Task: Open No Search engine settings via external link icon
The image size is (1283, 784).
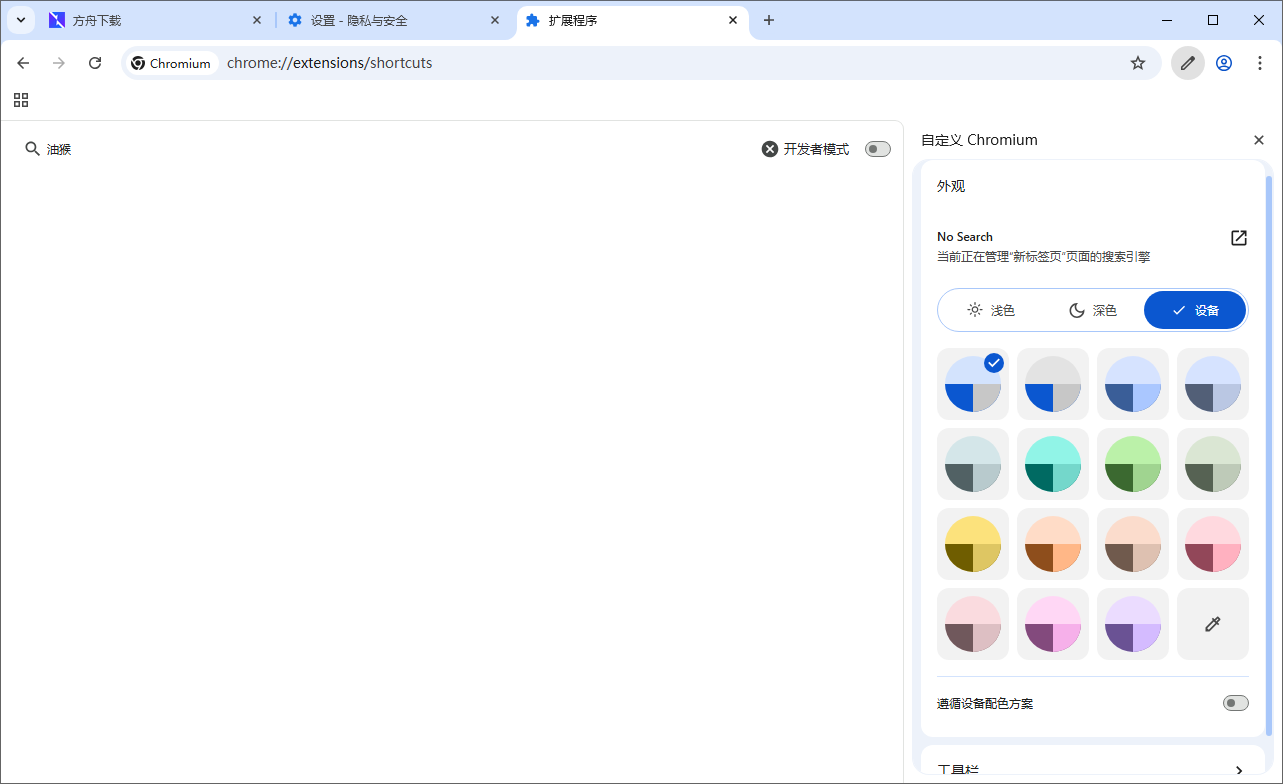Action: point(1238,238)
